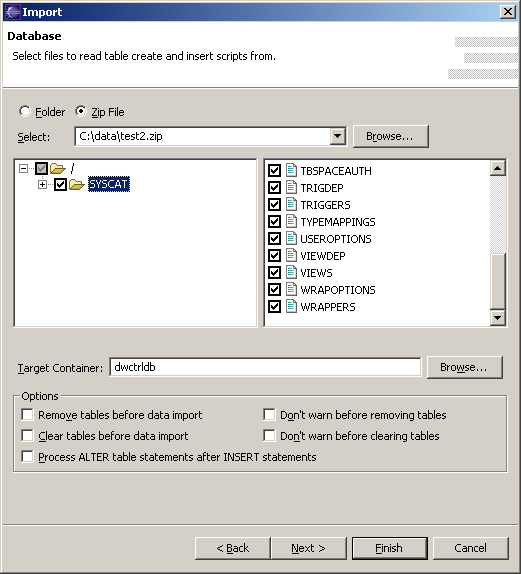Click the file list scroll down arrow

(498, 317)
